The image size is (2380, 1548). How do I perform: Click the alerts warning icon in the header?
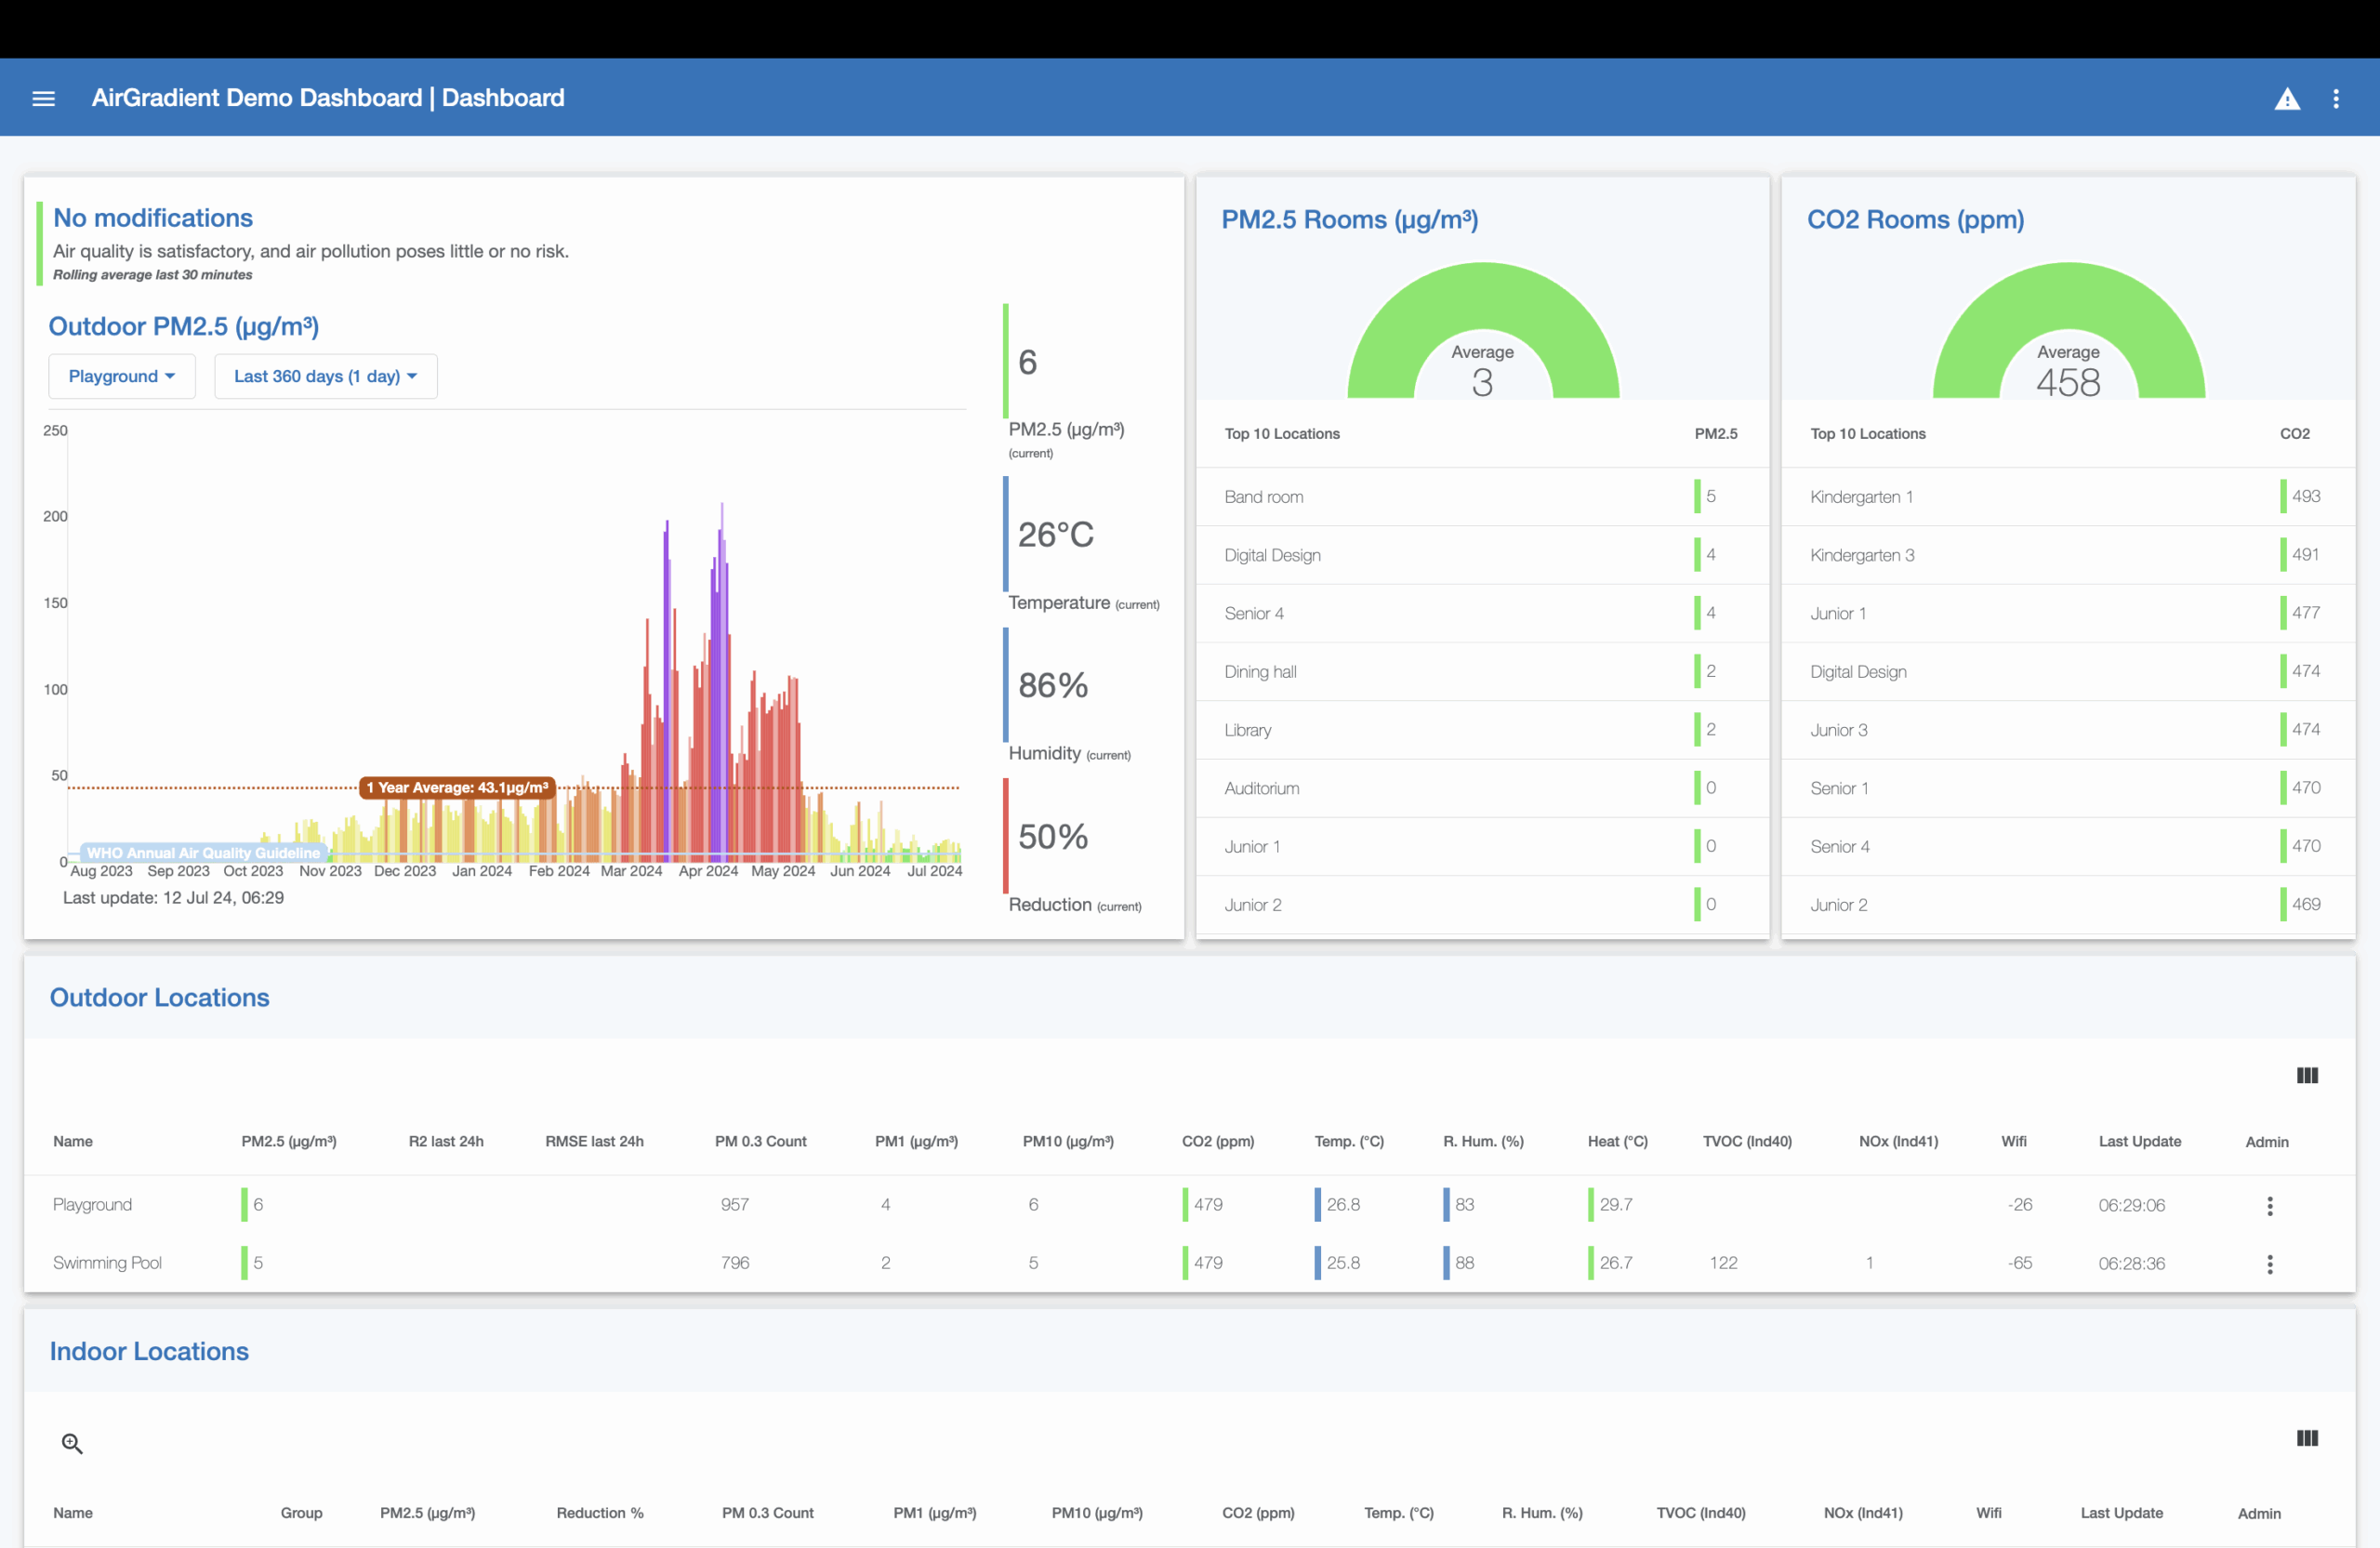click(2288, 98)
